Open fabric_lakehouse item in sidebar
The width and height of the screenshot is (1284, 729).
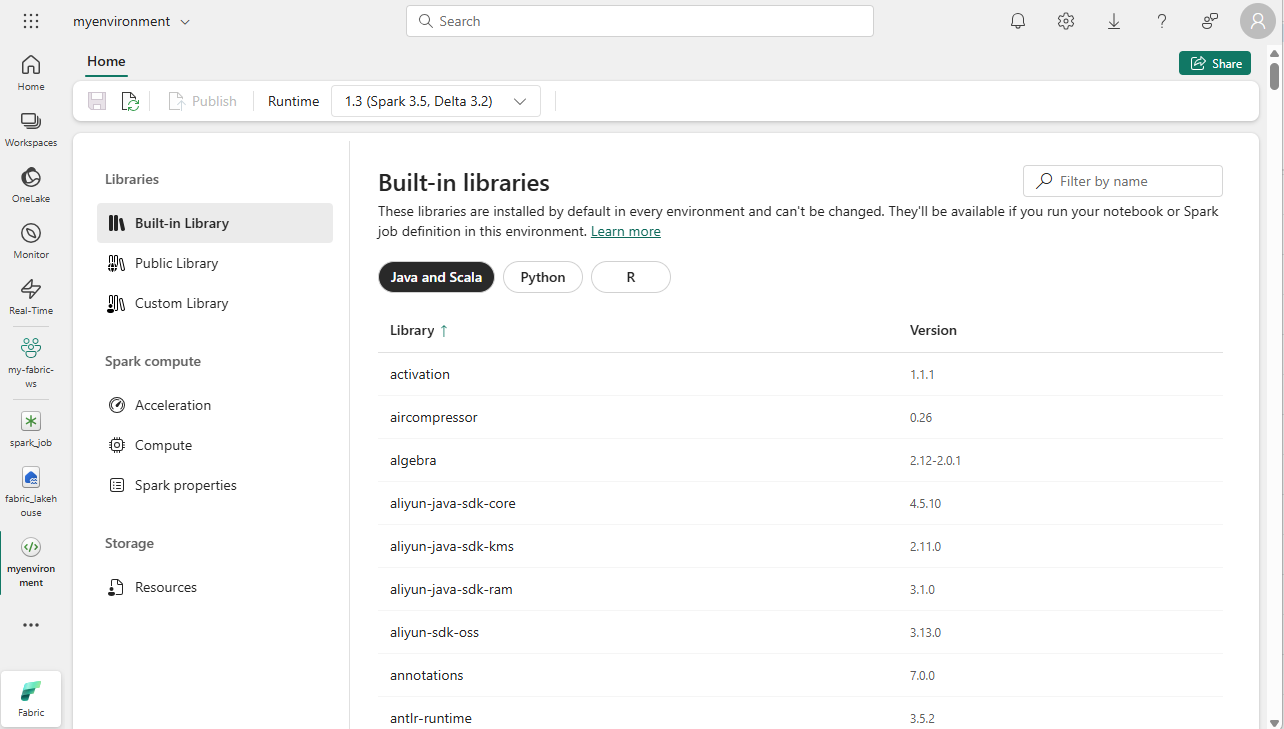(31, 492)
